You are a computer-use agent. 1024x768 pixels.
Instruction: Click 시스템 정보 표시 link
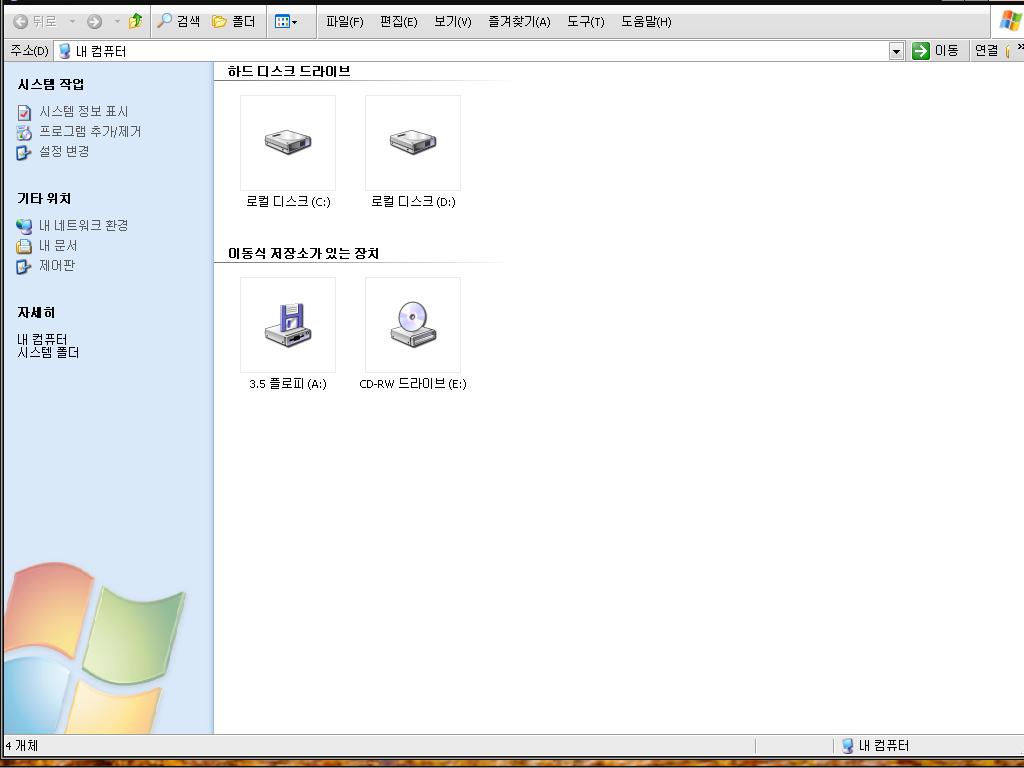84,112
